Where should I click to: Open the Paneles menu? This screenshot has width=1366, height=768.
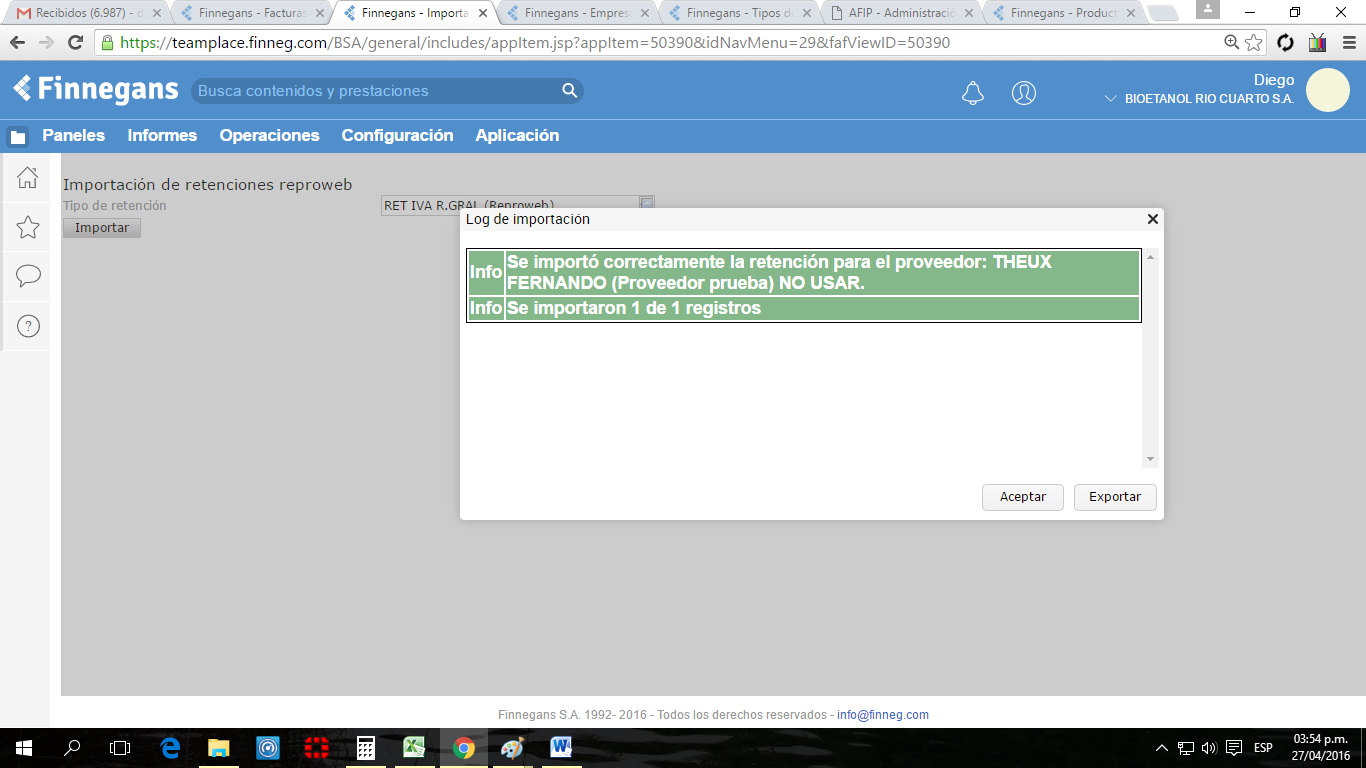coord(73,136)
